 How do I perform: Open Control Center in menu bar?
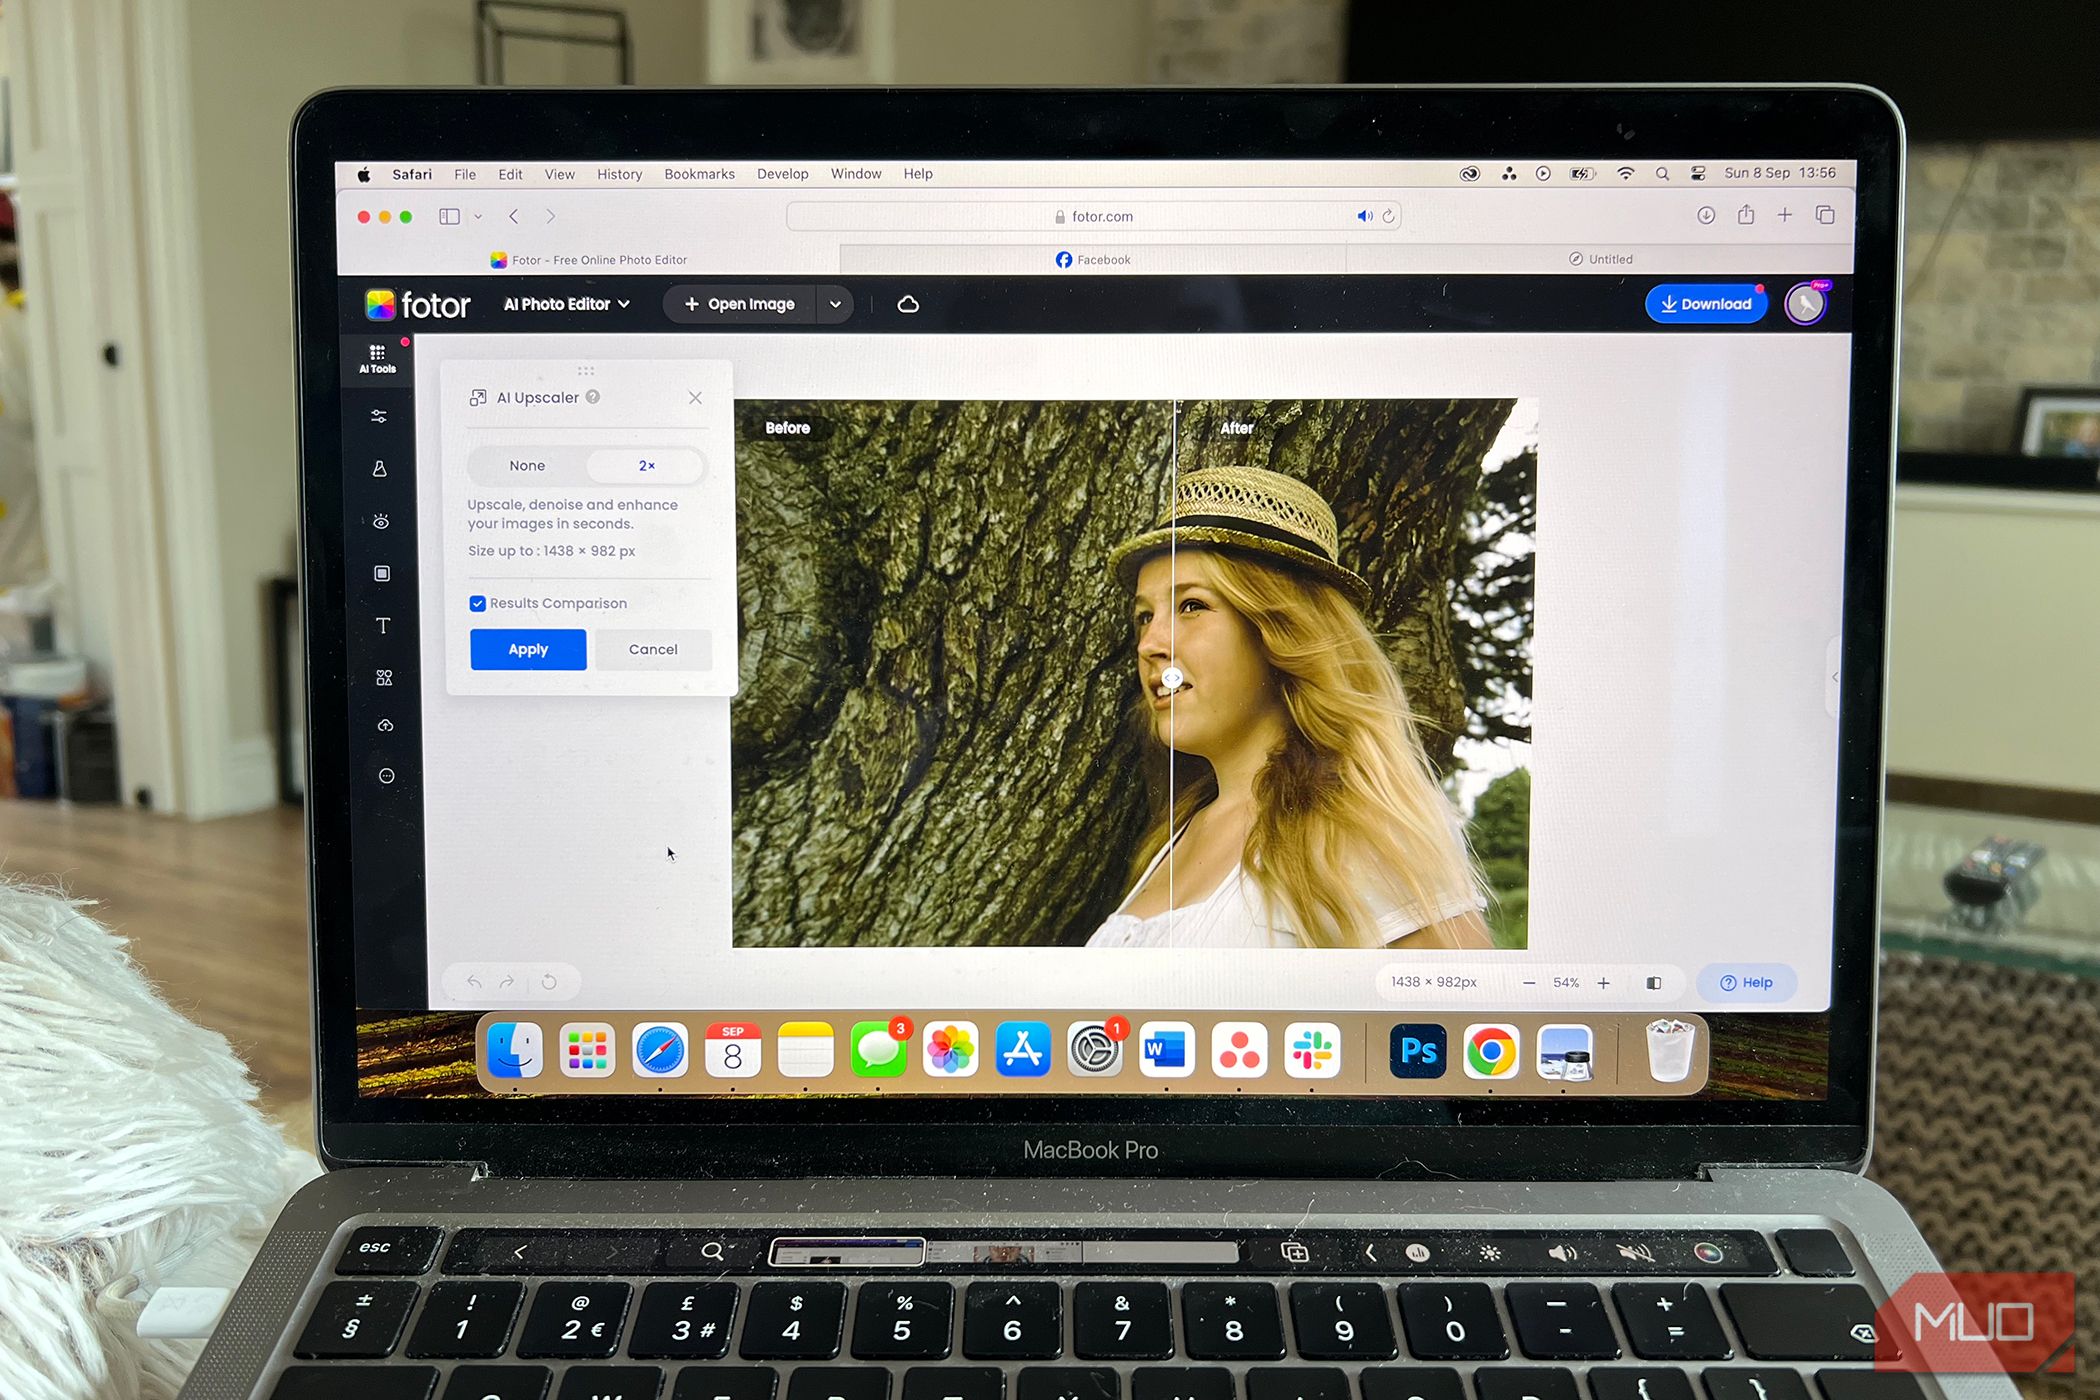coord(1698,174)
